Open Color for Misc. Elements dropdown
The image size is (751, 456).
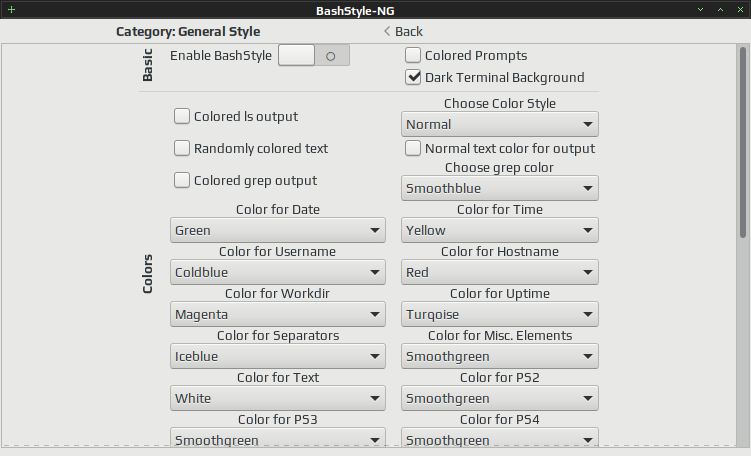click(500, 356)
